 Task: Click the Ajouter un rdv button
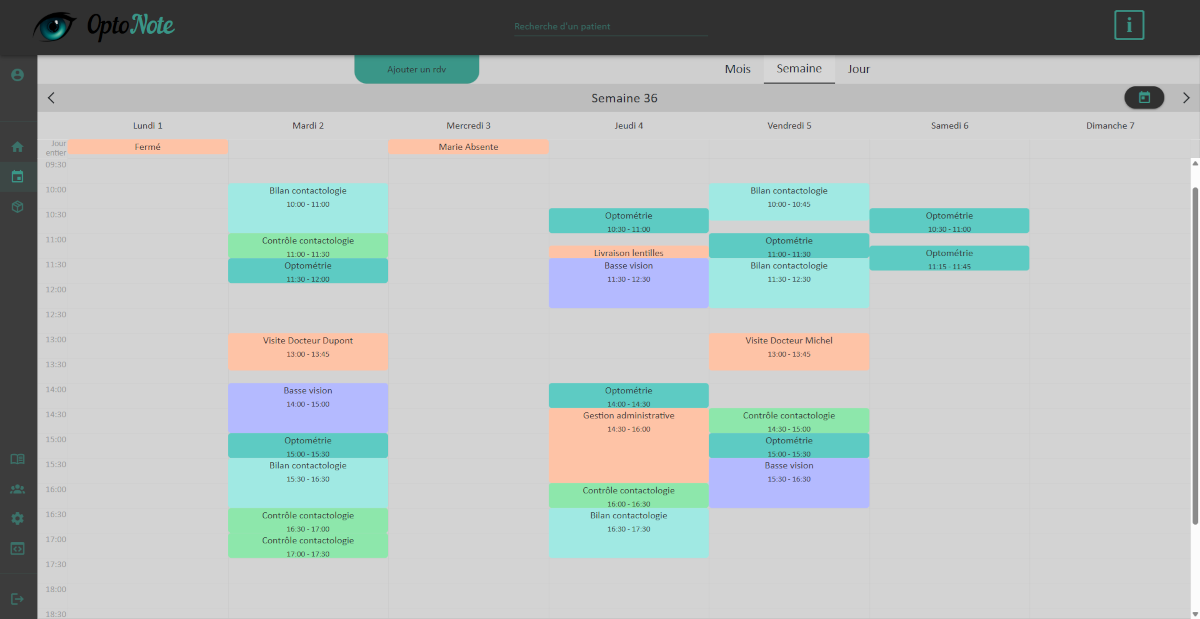click(416, 69)
